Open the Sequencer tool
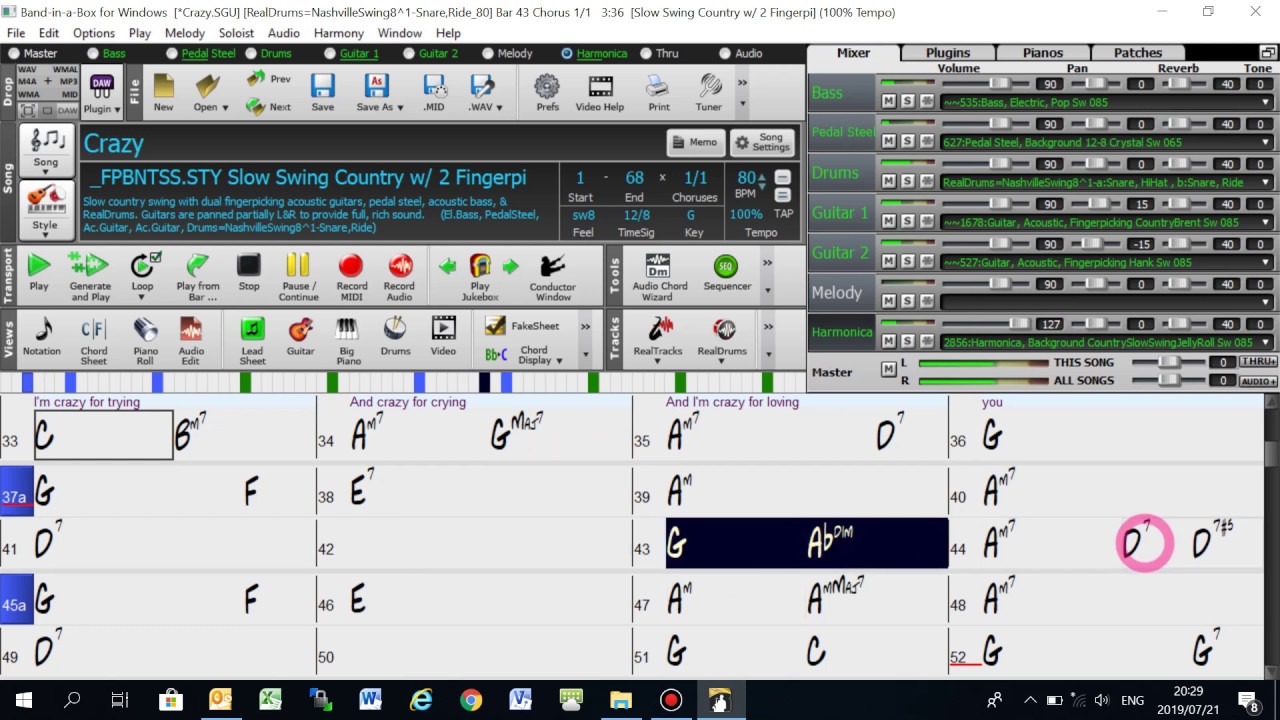The image size is (1280, 720). pyautogui.click(x=727, y=272)
